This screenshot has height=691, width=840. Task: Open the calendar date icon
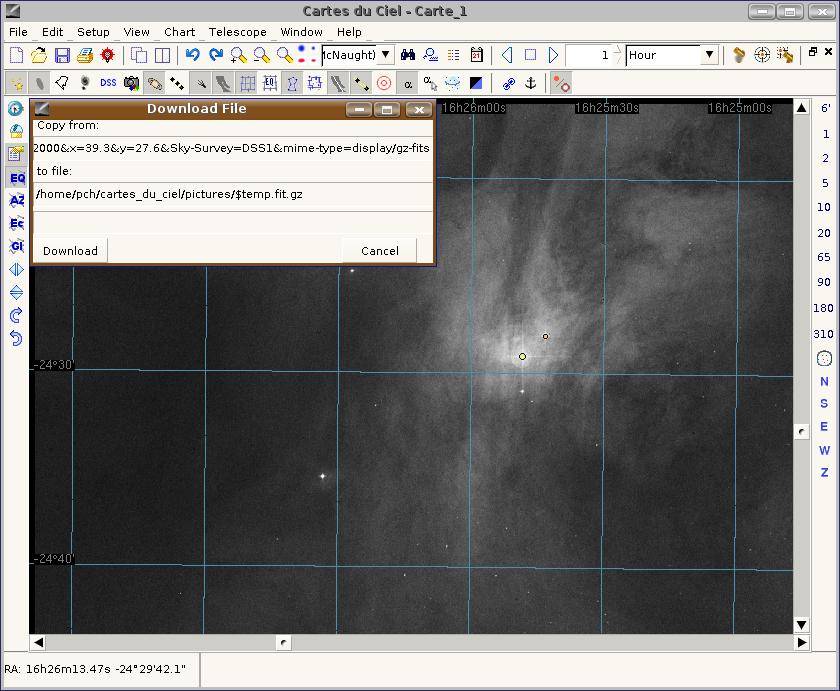point(476,55)
